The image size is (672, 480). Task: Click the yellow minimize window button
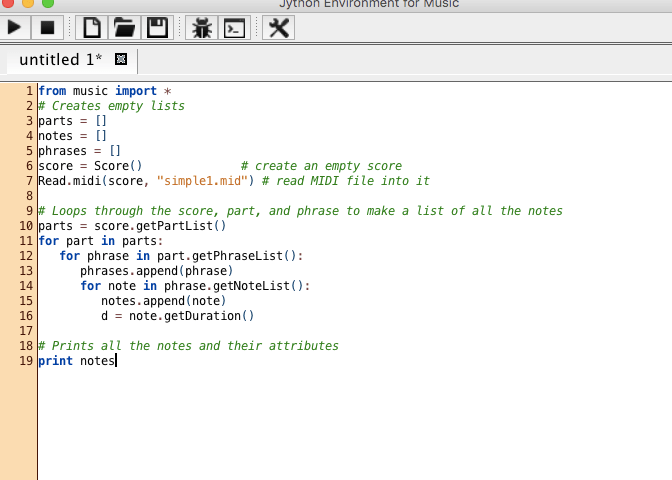[30, 3]
